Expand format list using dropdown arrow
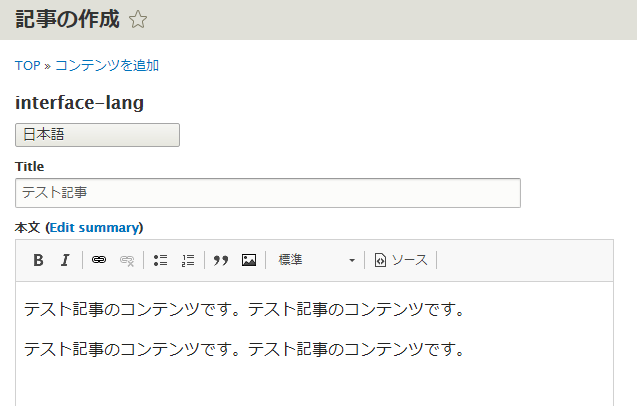The image size is (637, 406). coord(352,261)
